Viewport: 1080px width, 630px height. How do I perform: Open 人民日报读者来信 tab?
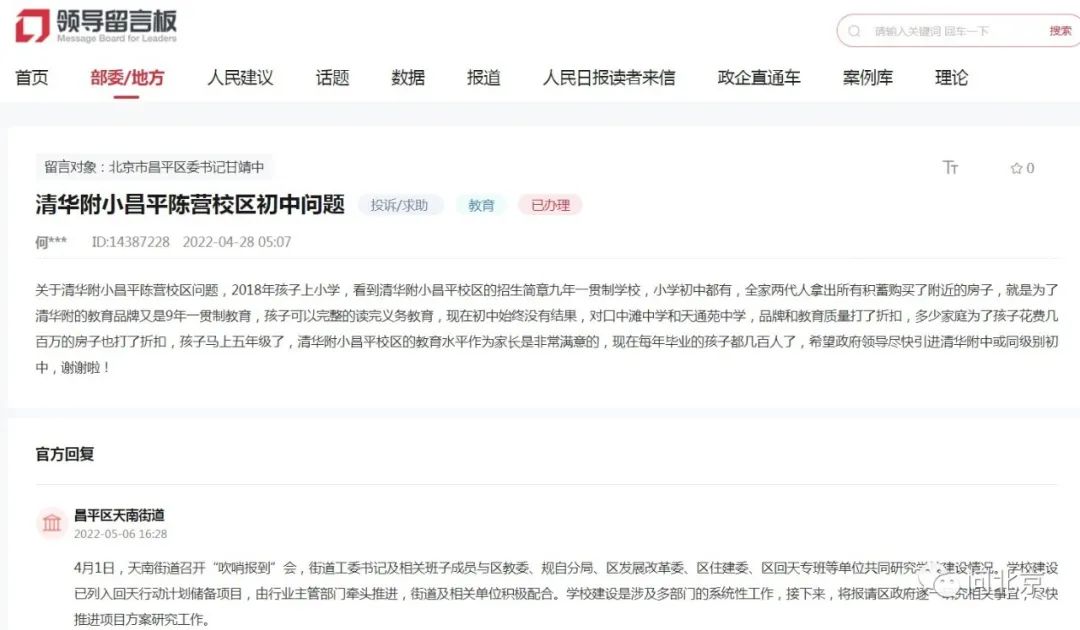tap(609, 78)
